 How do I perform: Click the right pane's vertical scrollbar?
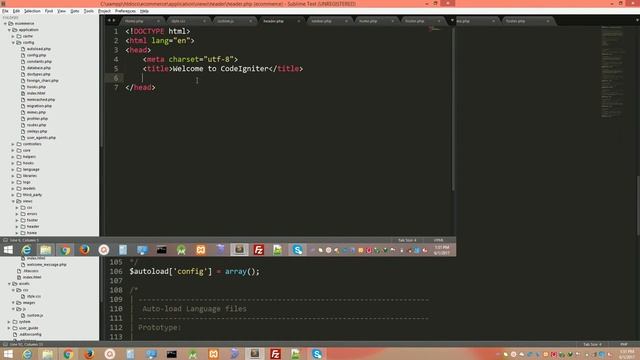(x=638, y=206)
